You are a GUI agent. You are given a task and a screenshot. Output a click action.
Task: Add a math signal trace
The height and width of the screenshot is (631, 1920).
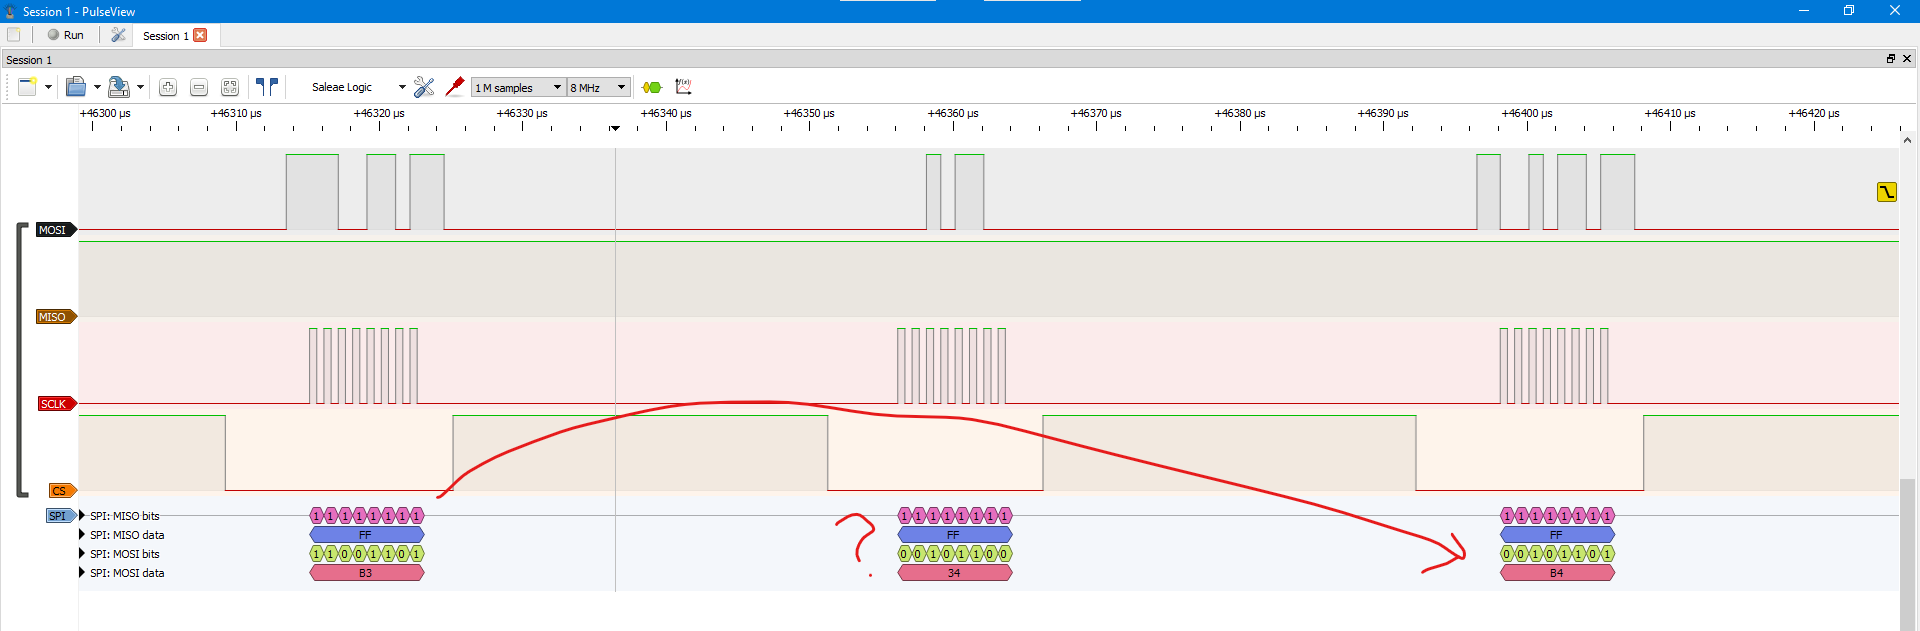[x=684, y=87]
